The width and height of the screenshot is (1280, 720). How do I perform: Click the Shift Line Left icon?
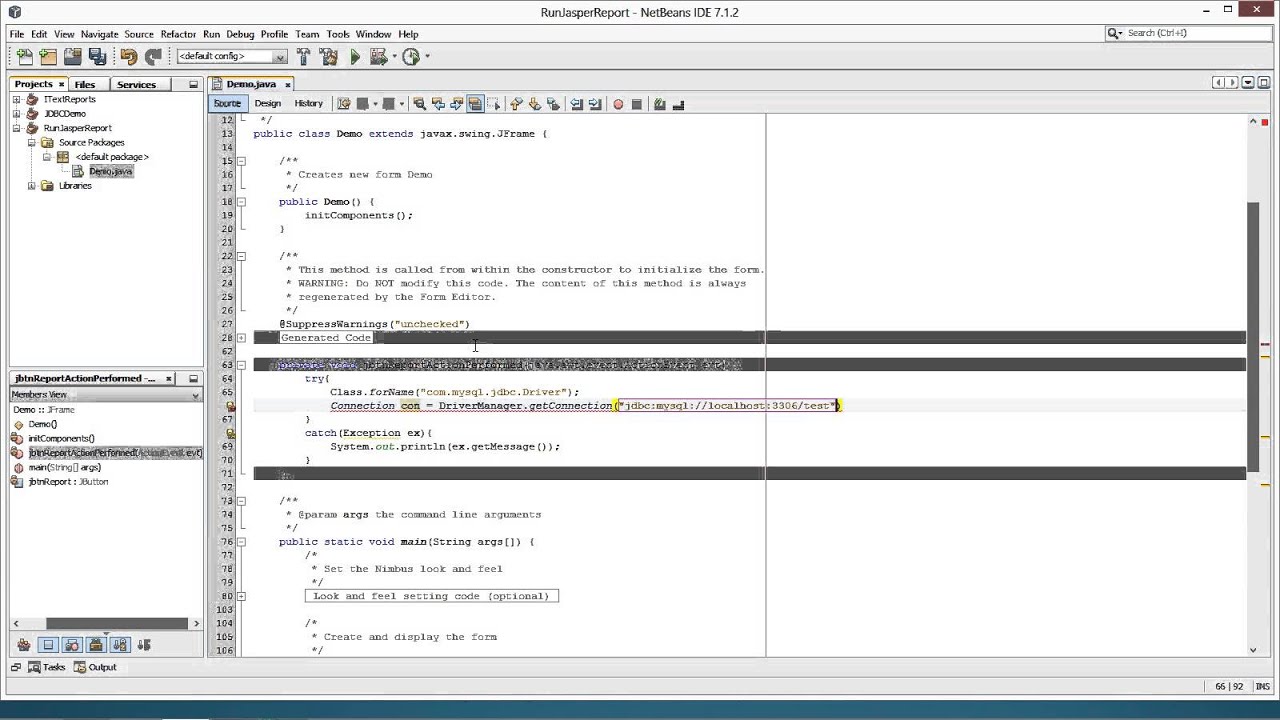[x=577, y=104]
